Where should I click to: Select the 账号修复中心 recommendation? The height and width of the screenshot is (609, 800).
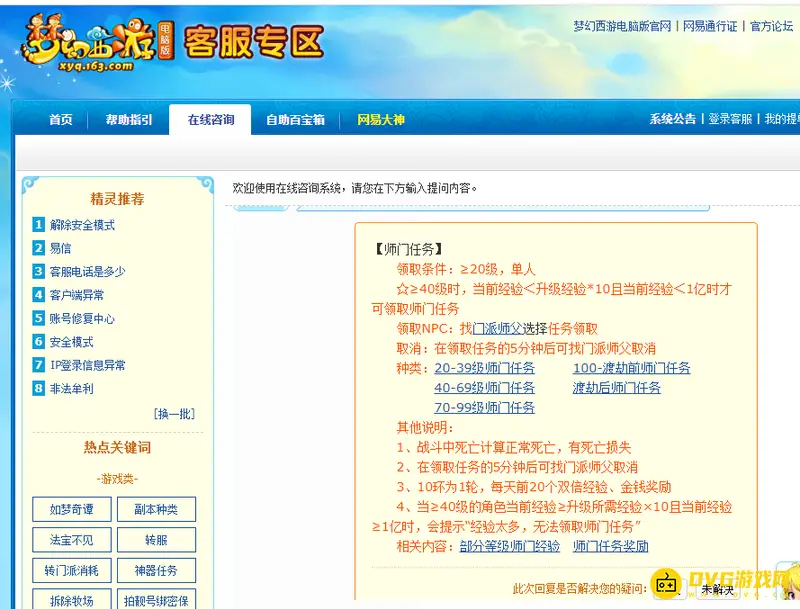click(x=82, y=319)
